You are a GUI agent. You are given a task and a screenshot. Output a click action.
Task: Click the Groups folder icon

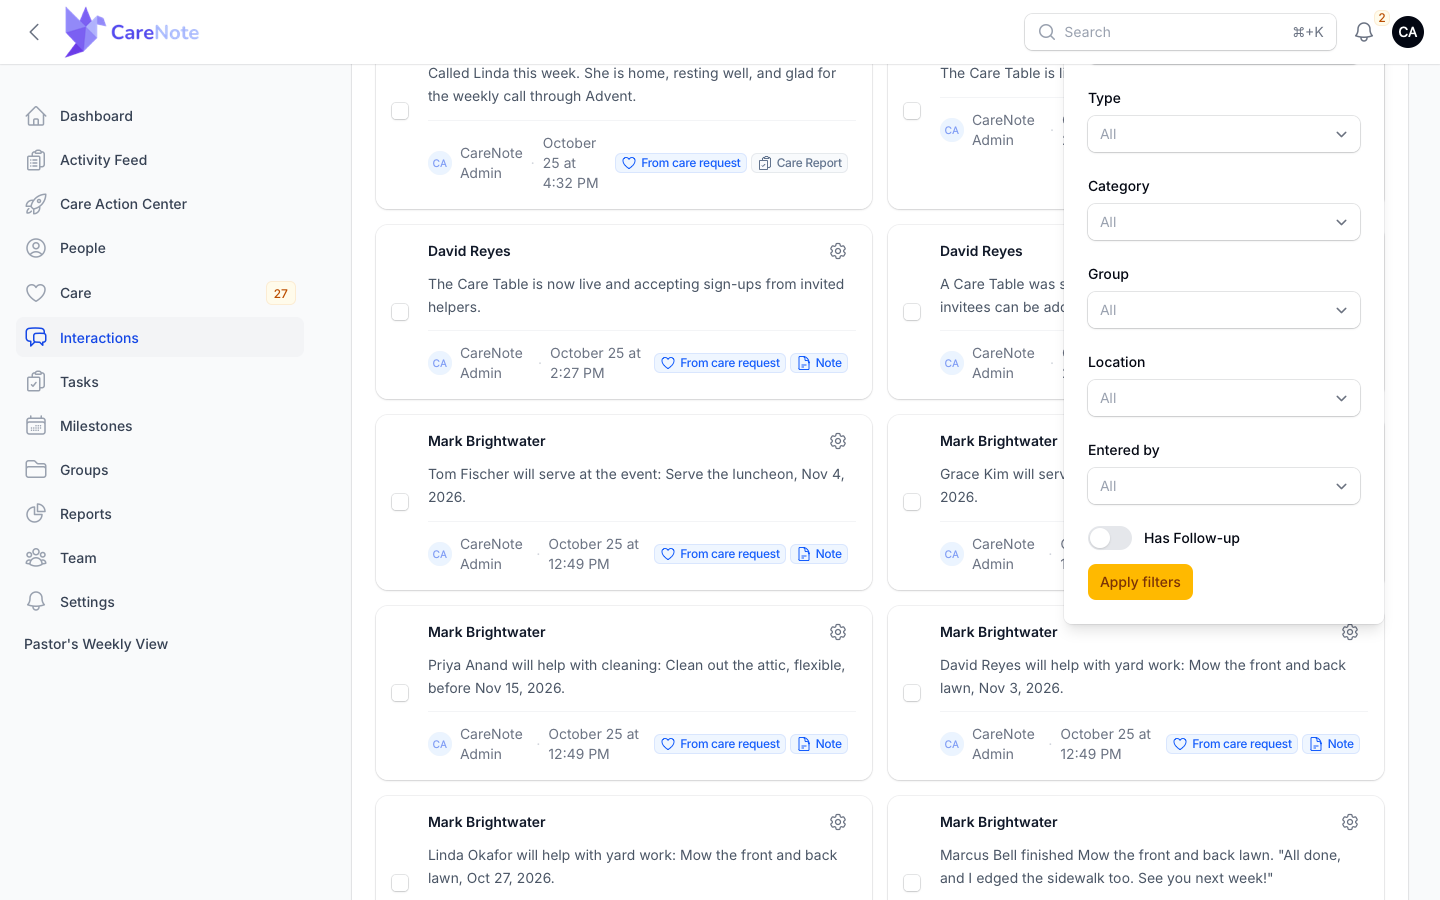tap(36, 470)
